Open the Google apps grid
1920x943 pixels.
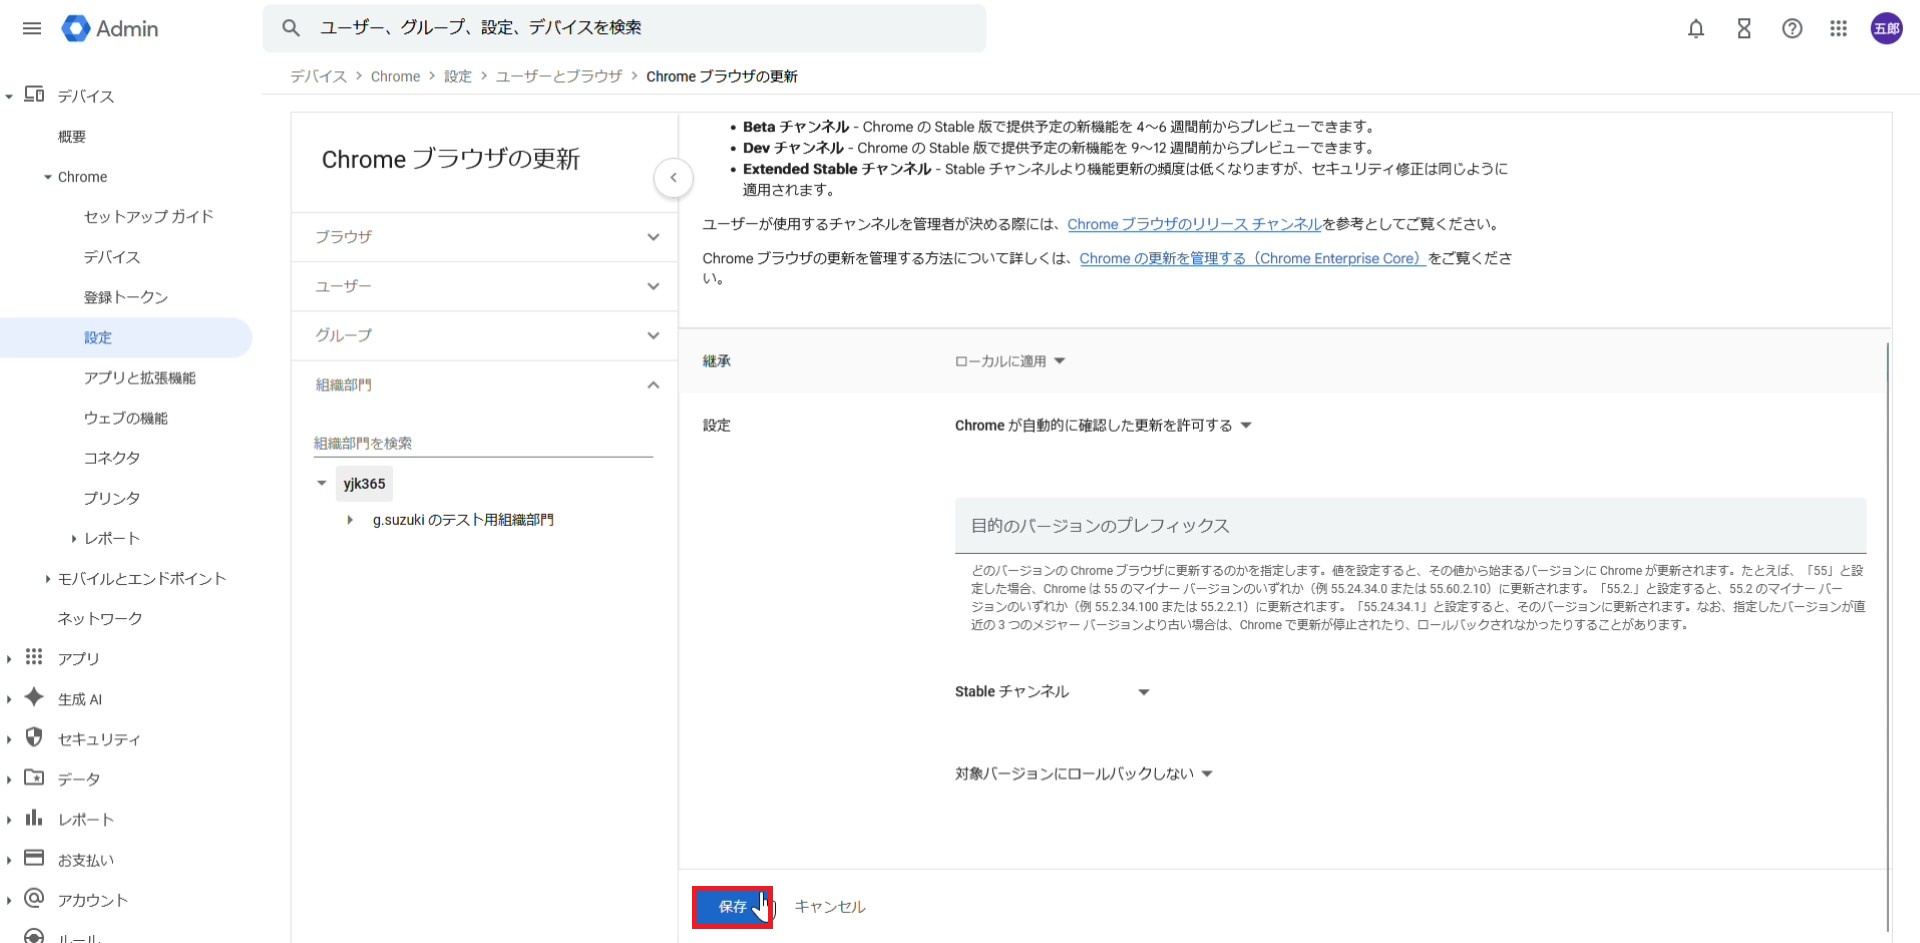point(1838,29)
